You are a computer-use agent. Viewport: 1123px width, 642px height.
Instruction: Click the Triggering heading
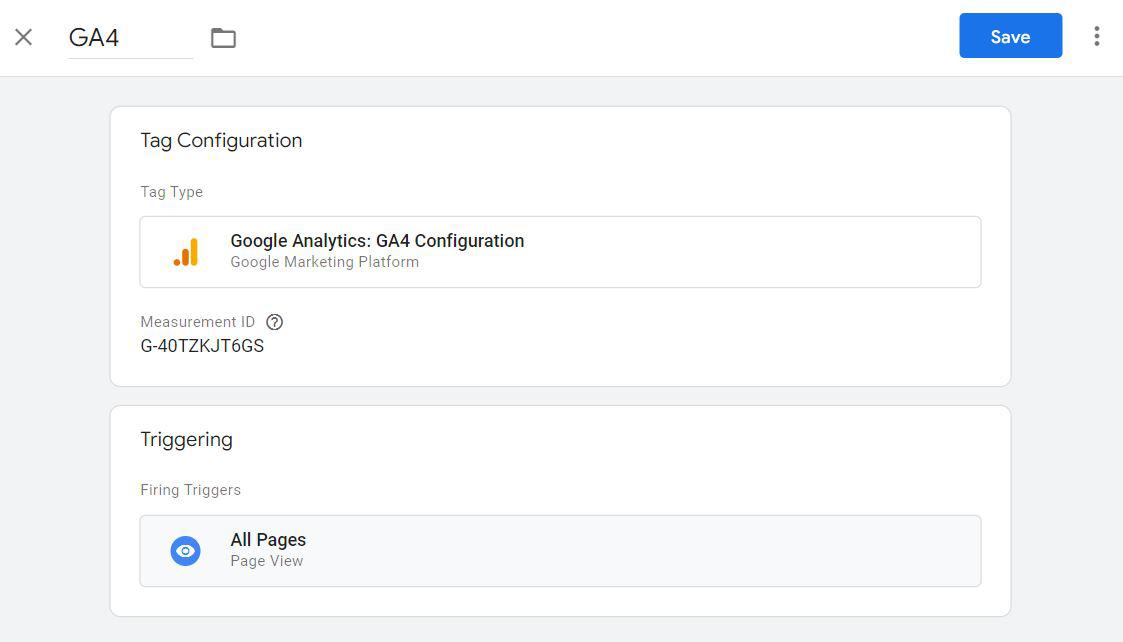point(186,439)
